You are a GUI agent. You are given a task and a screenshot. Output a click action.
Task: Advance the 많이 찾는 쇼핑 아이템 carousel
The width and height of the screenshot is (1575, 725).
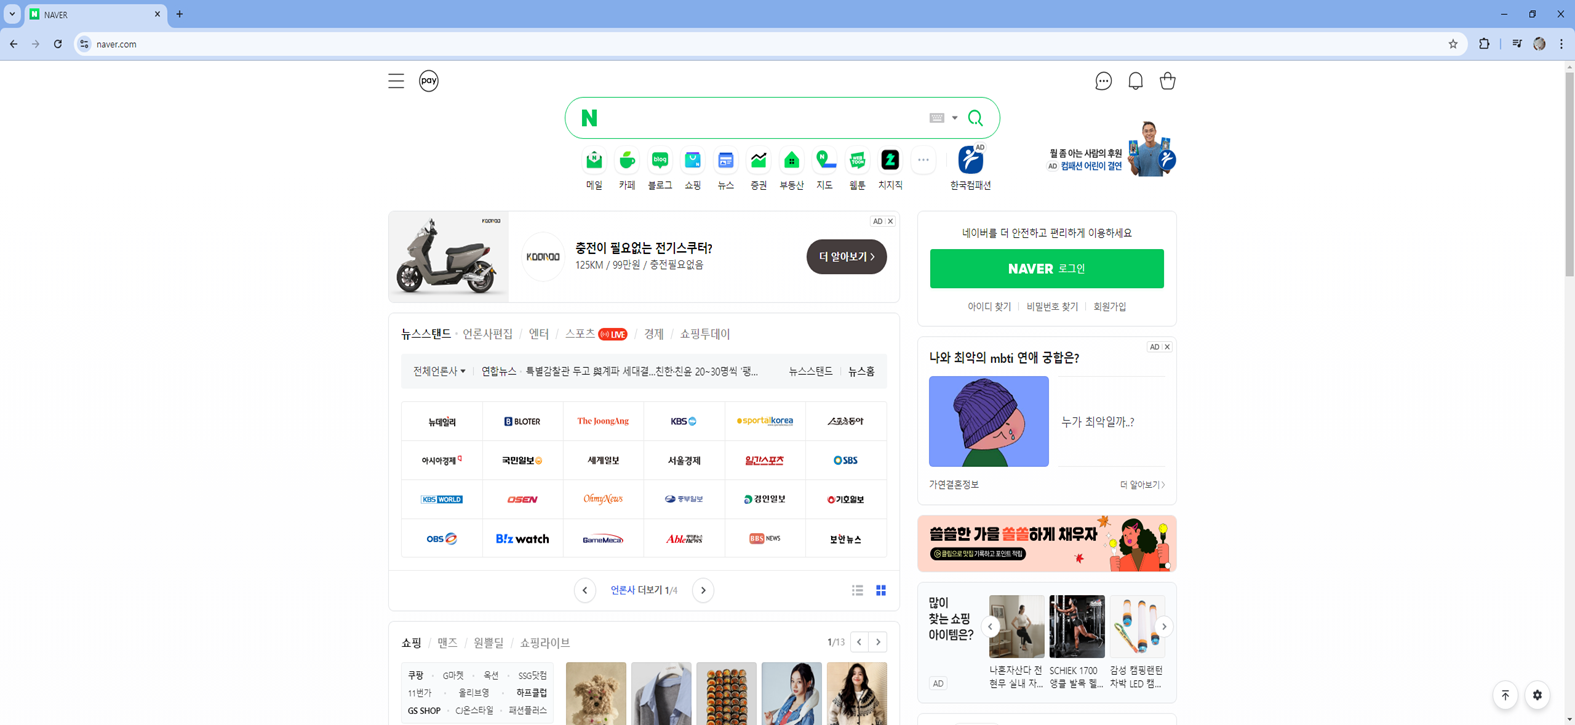pos(1164,627)
